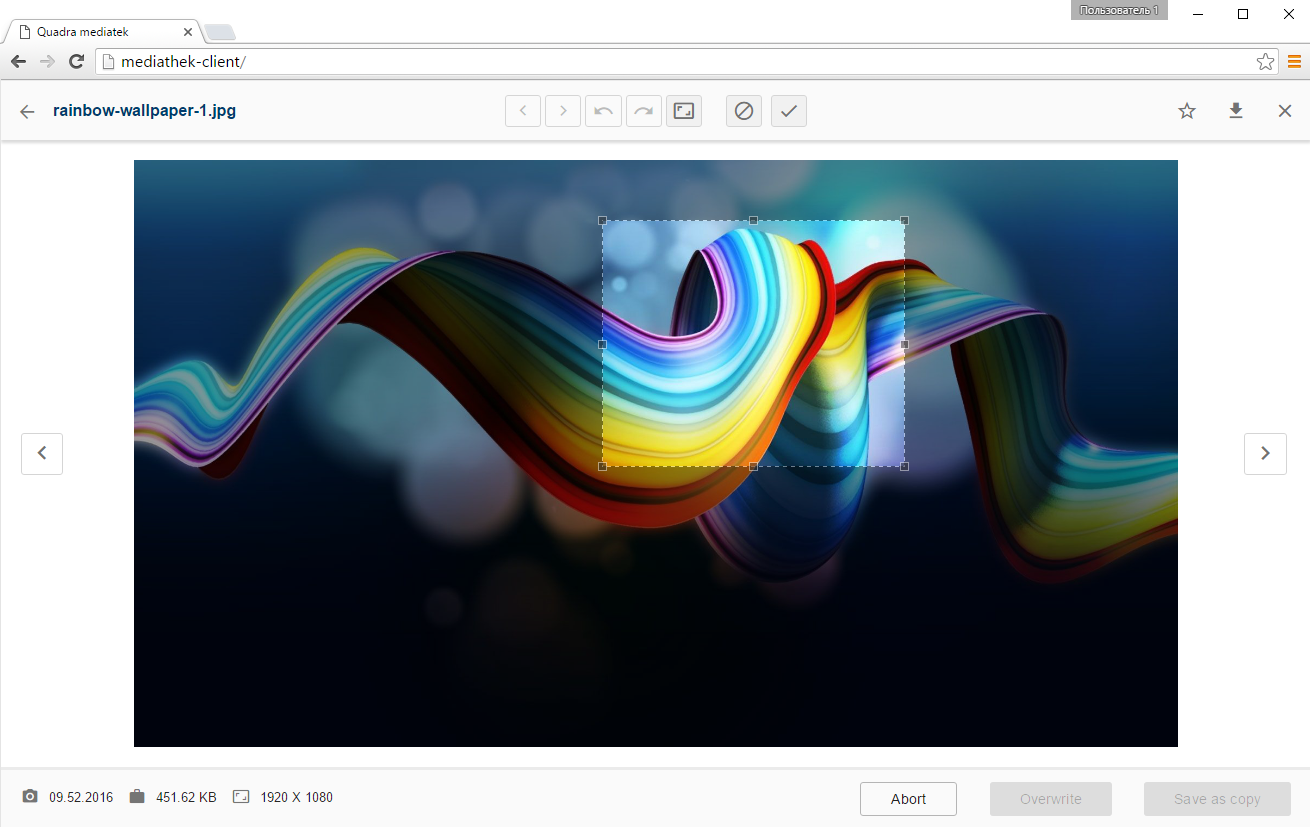Click the right chevron button in the toolbar
1310x827 pixels.
563,111
